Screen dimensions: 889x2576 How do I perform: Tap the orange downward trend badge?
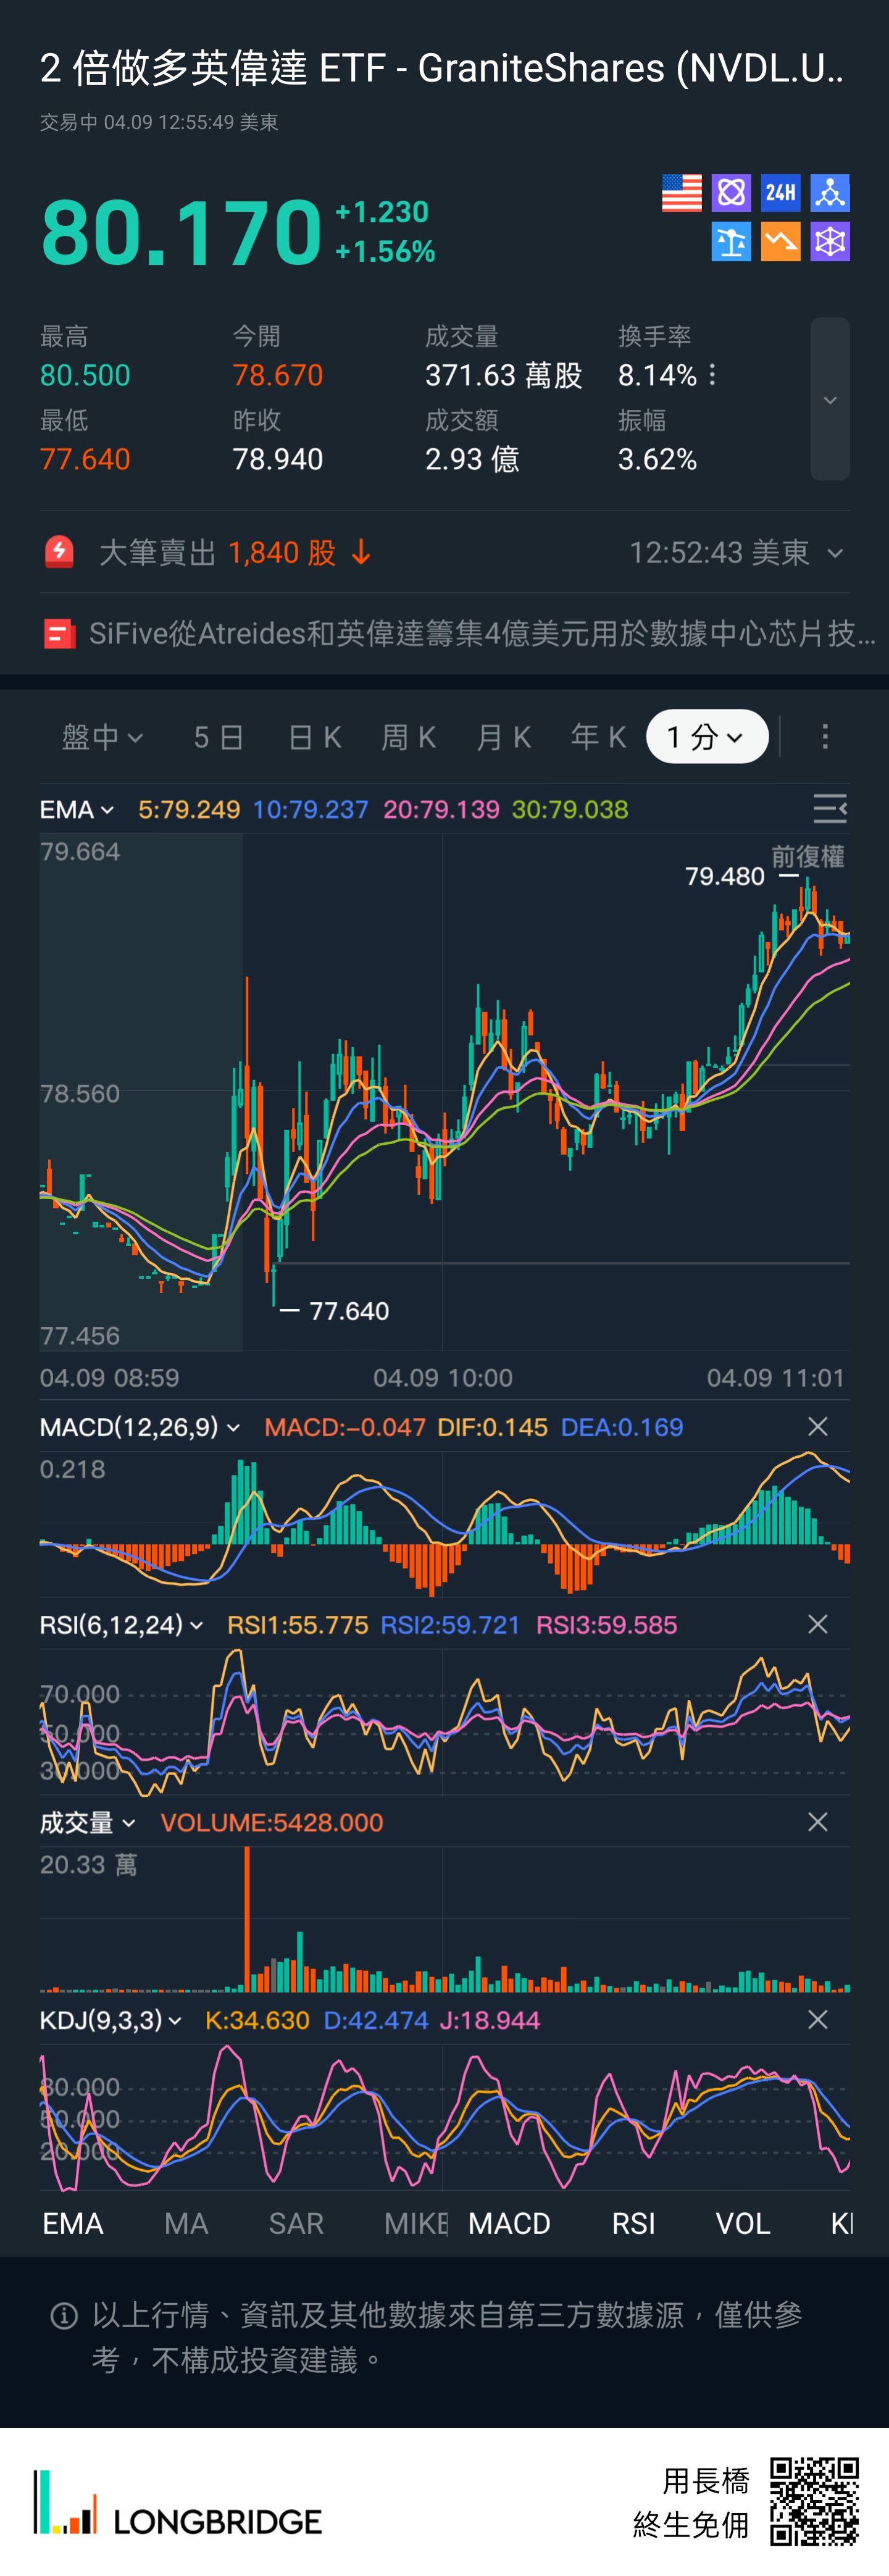tap(780, 242)
